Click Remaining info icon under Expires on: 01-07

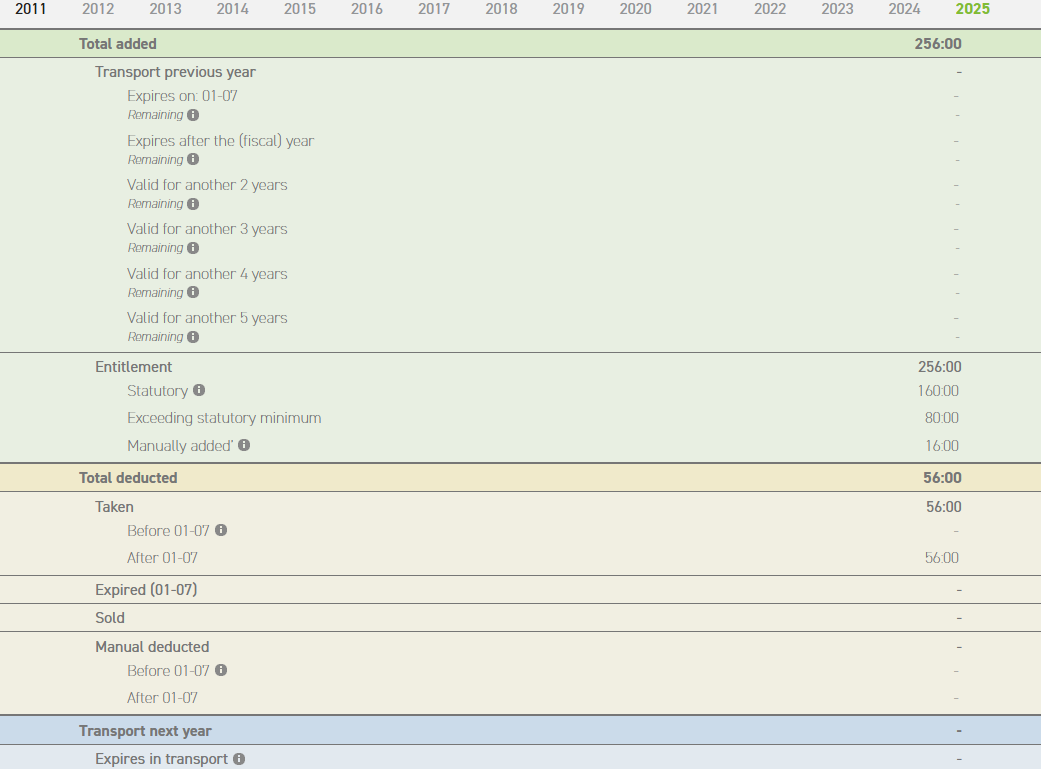(193, 115)
